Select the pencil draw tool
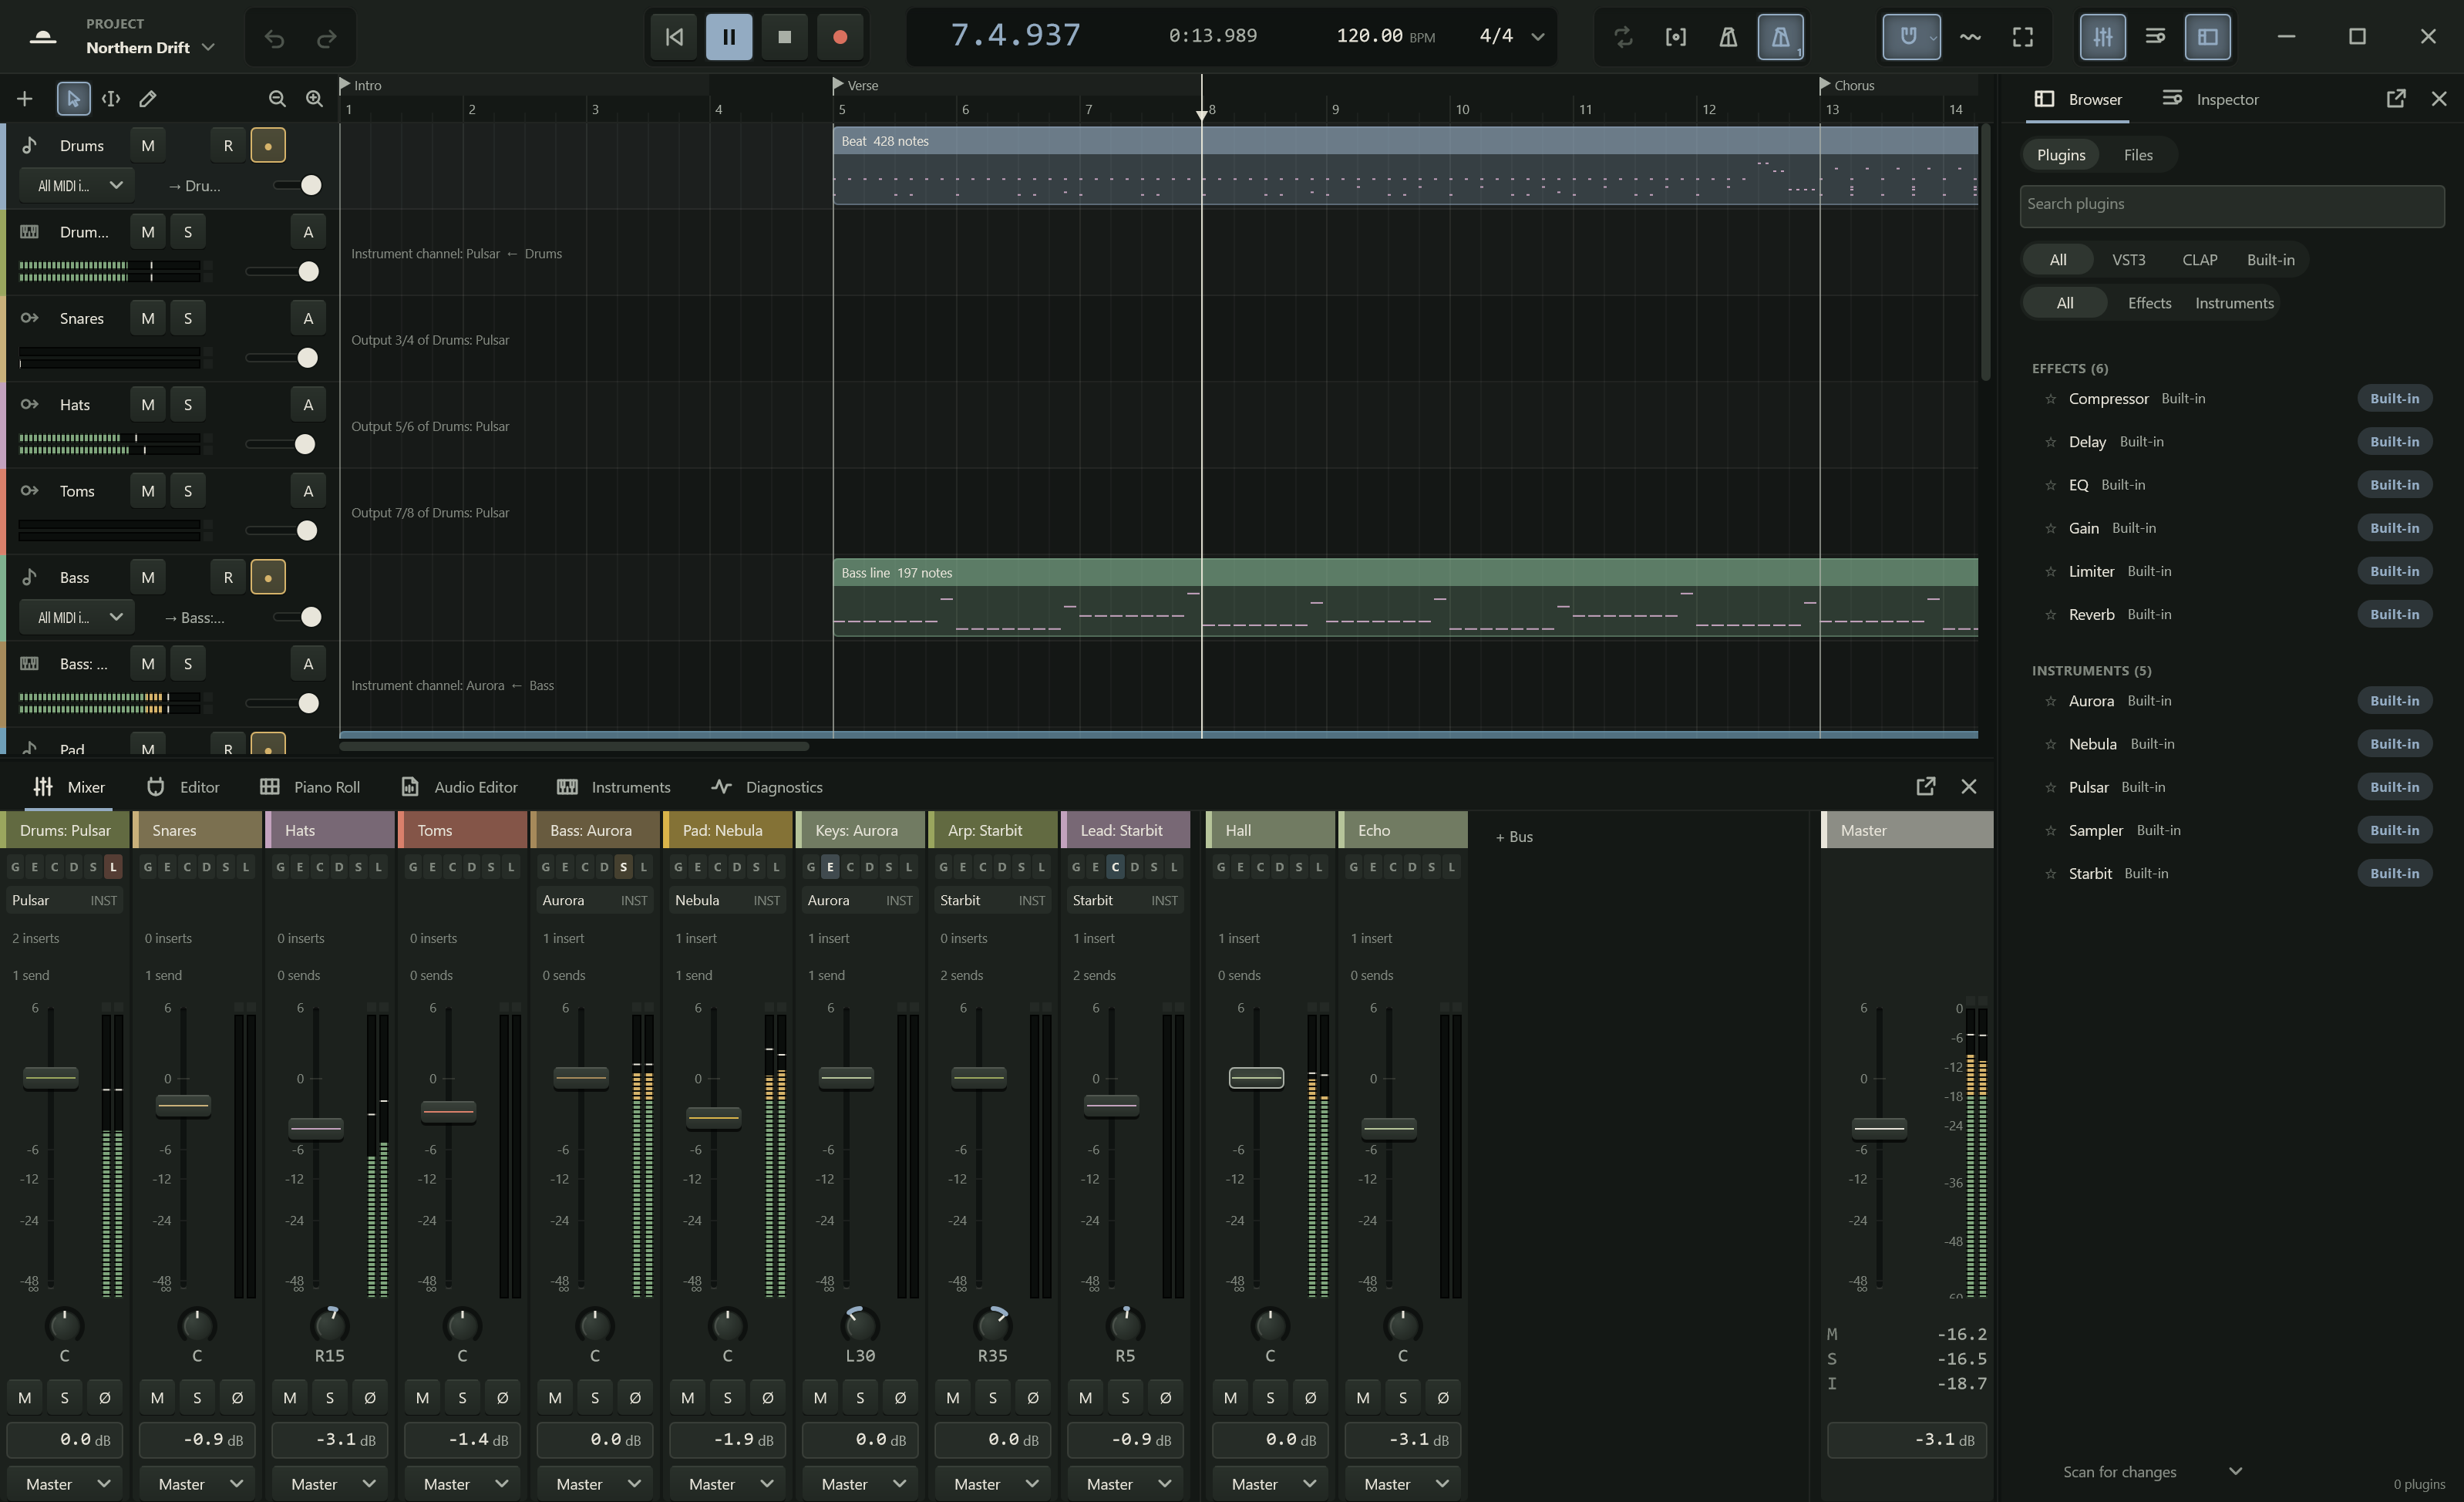2464x1502 pixels. pyautogui.click(x=148, y=98)
